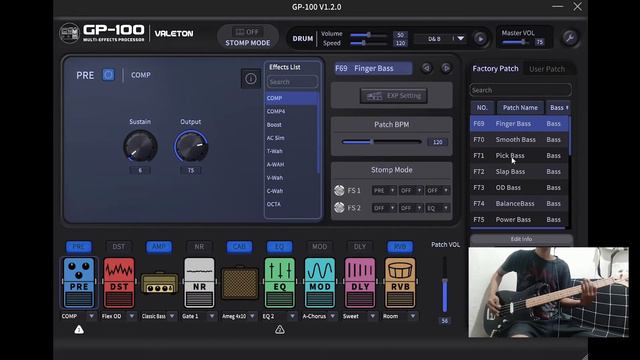Choose COMP4 in Effects List
This screenshot has height=360, width=640.
[291, 111]
